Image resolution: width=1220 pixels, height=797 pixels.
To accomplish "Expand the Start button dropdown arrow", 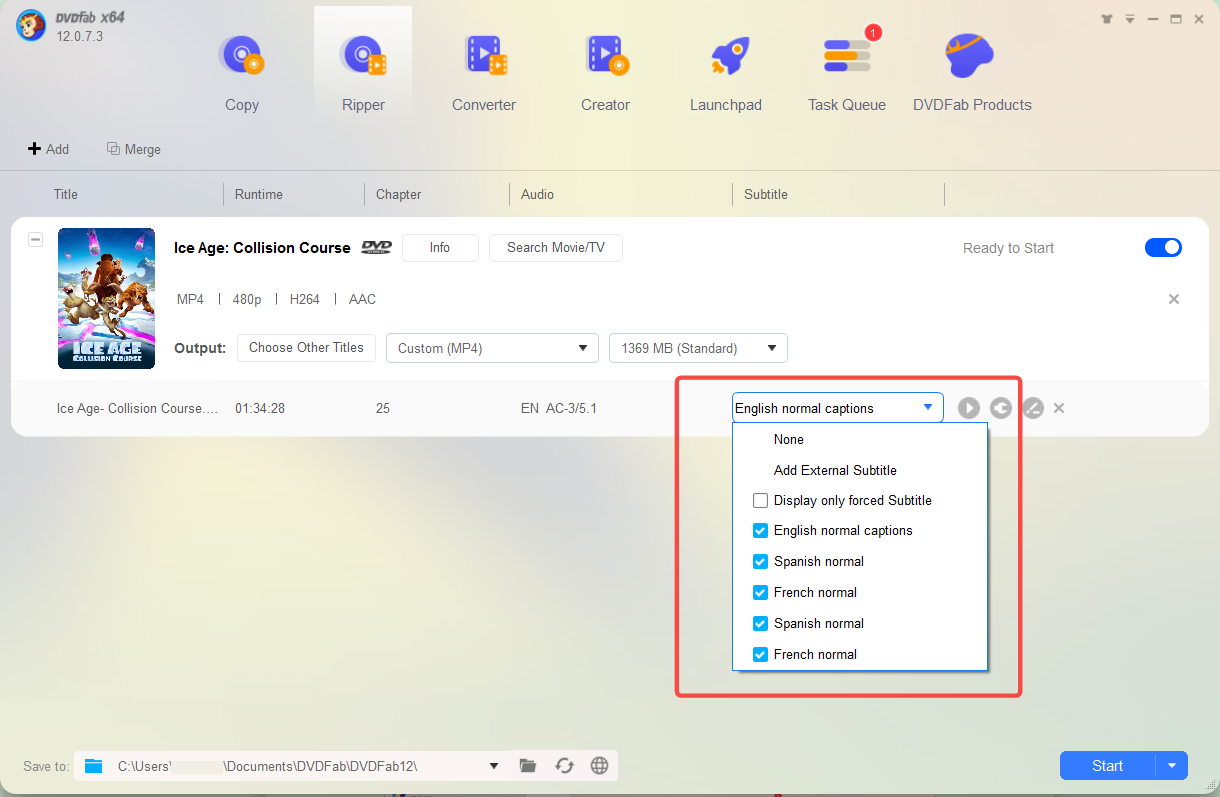I will click(x=1172, y=766).
